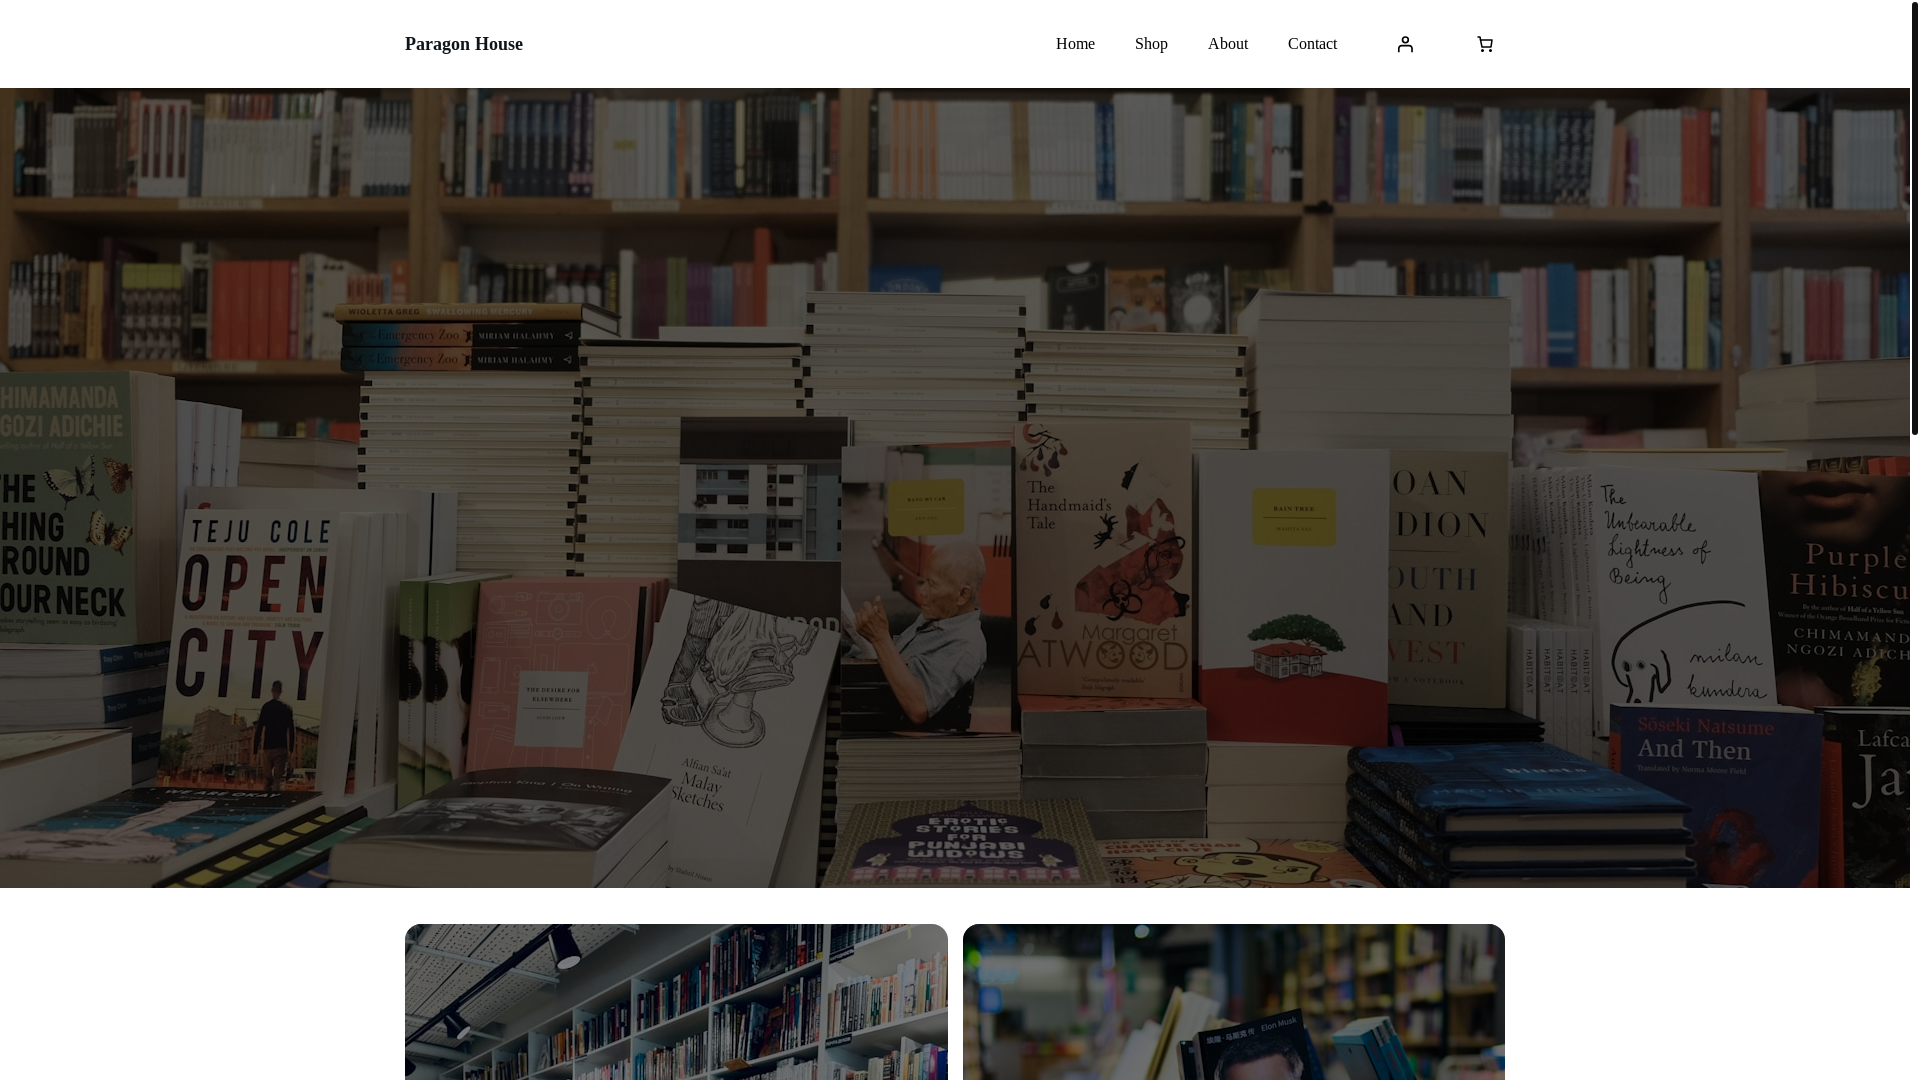Open the About page

pos(1228,44)
